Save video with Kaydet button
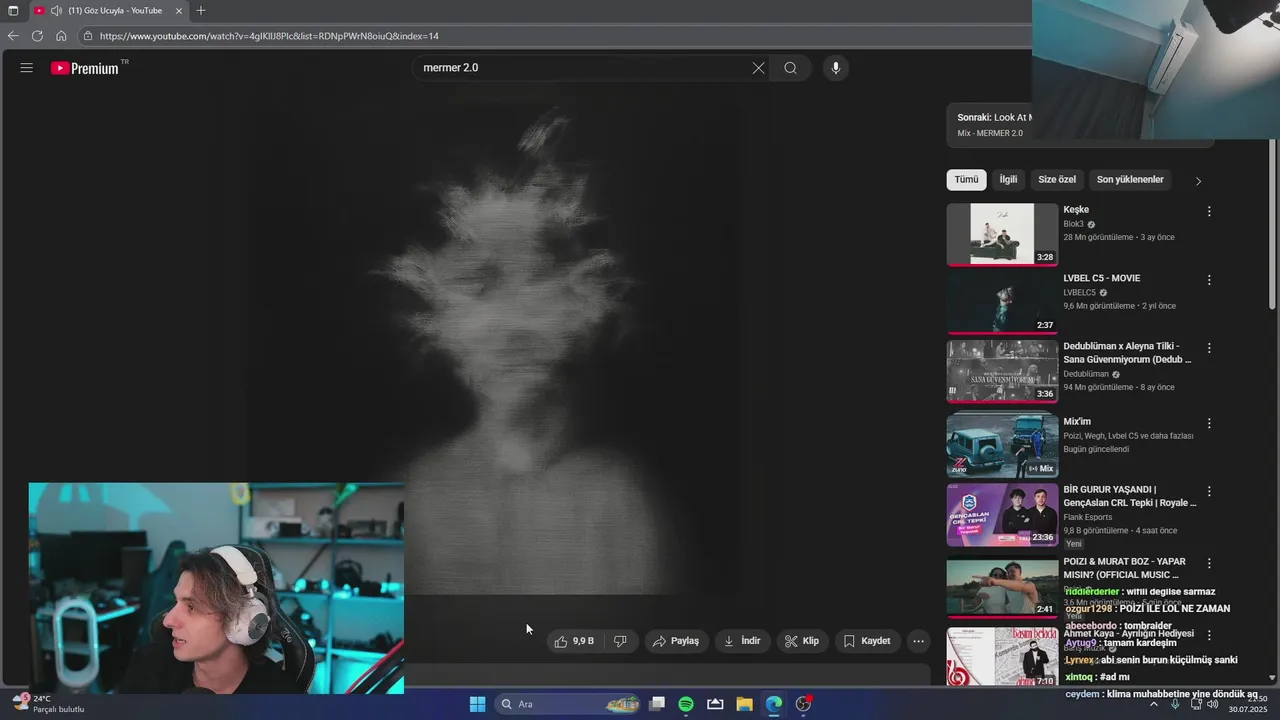Screen dimensions: 1280x720 tap(867, 641)
